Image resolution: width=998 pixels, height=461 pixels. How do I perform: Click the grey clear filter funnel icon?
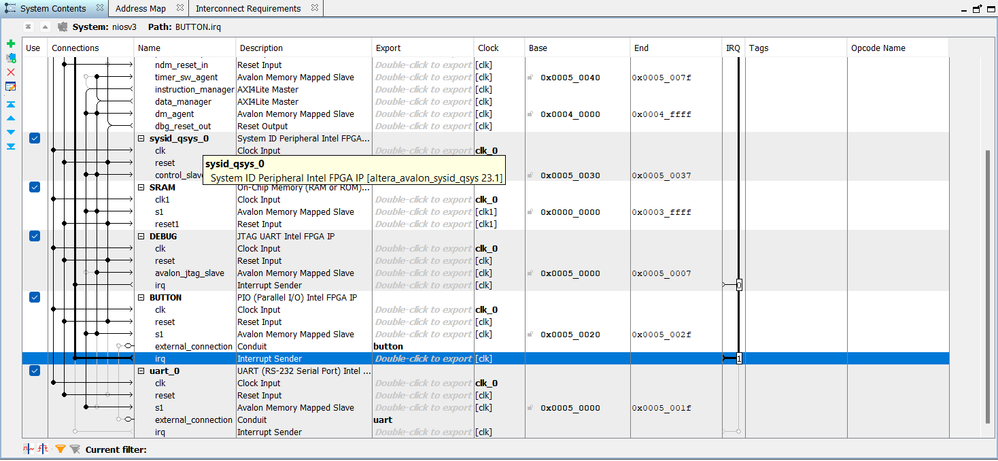[x=74, y=450]
